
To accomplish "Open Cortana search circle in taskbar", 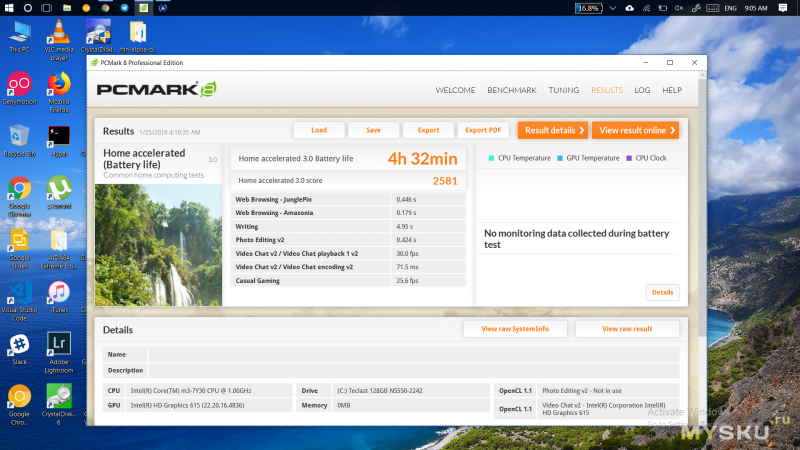I will [28, 8].
